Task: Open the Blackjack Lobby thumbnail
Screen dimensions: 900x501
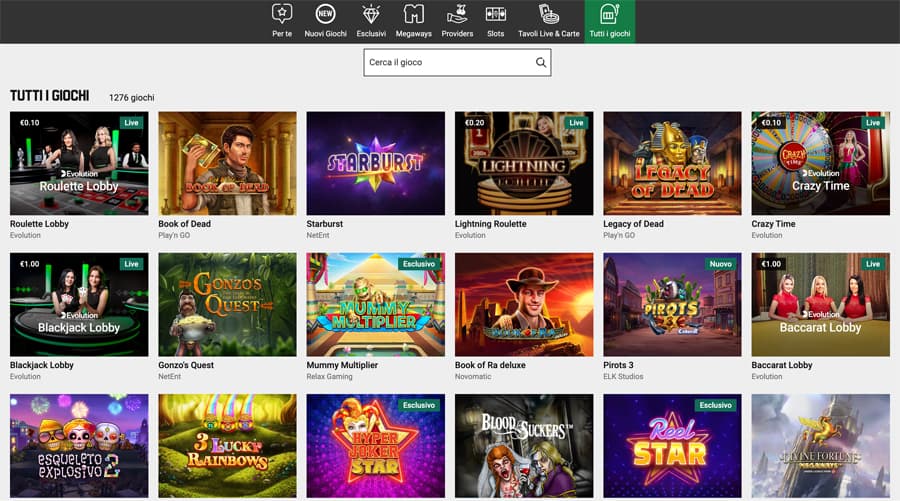Action: 79,305
